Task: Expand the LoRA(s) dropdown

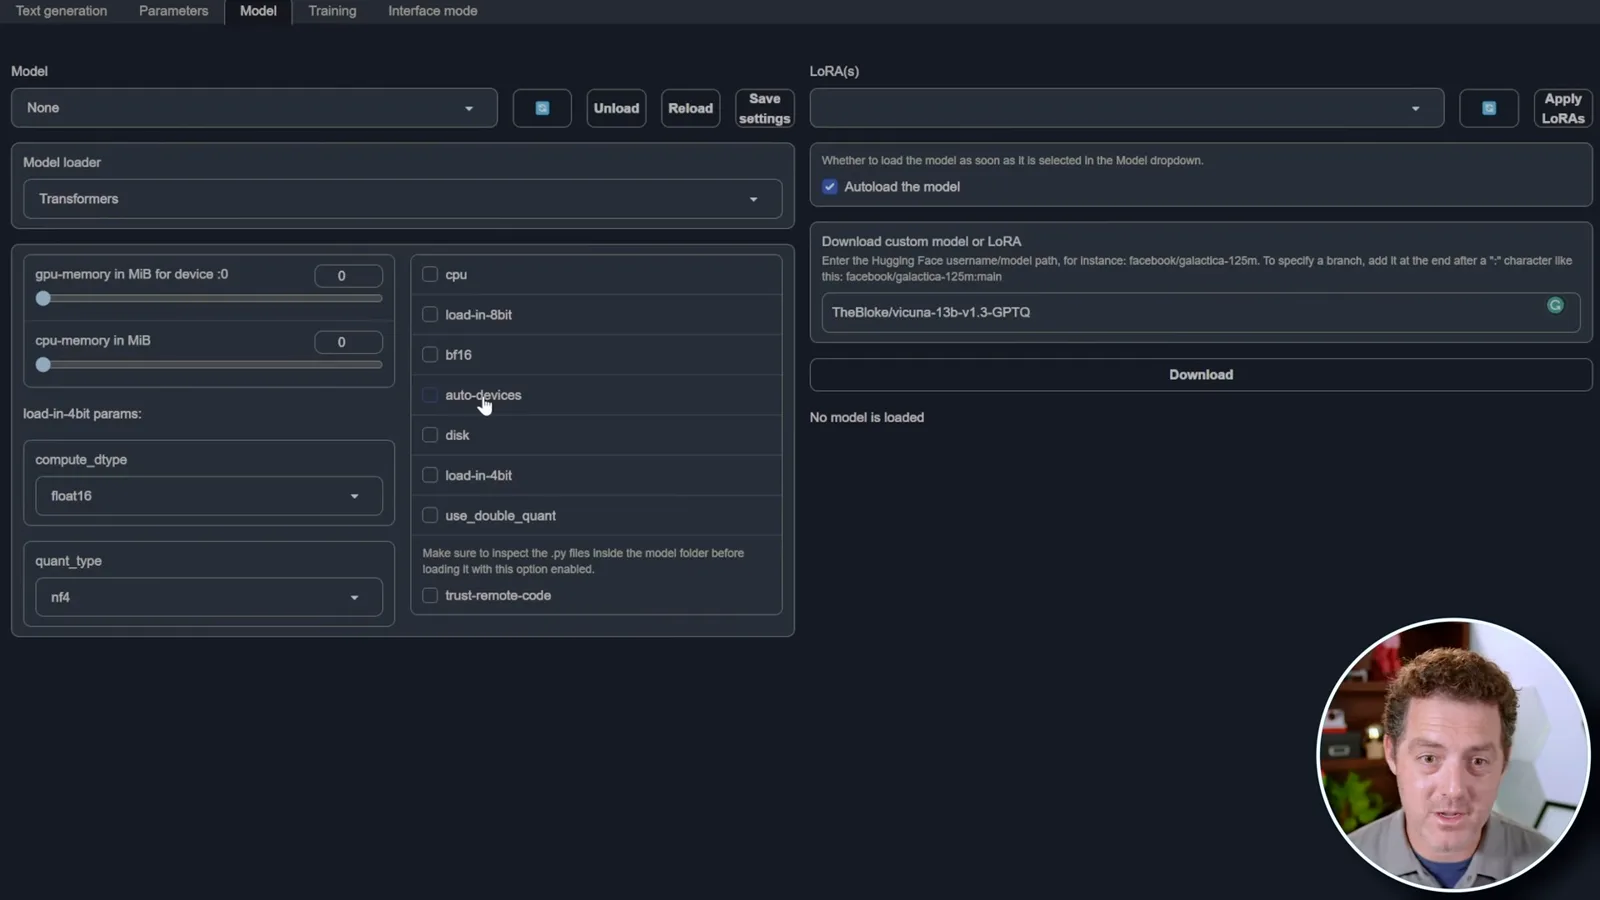Action: click(1127, 108)
